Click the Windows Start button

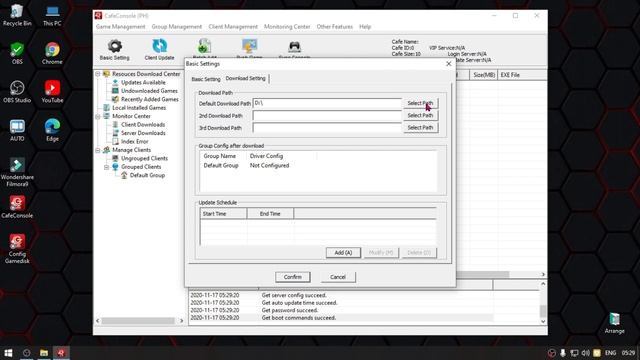(x=8, y=353)
